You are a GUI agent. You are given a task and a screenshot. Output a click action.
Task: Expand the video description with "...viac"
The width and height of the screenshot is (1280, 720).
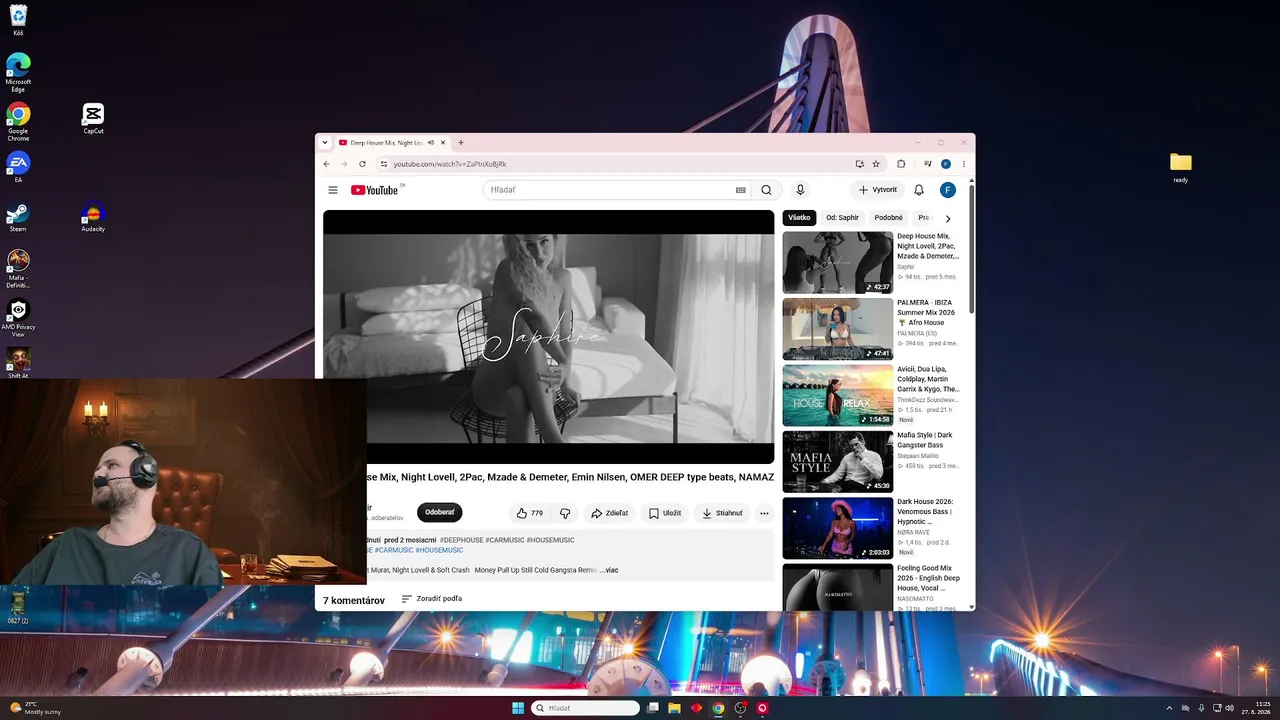tap(609, 570)
